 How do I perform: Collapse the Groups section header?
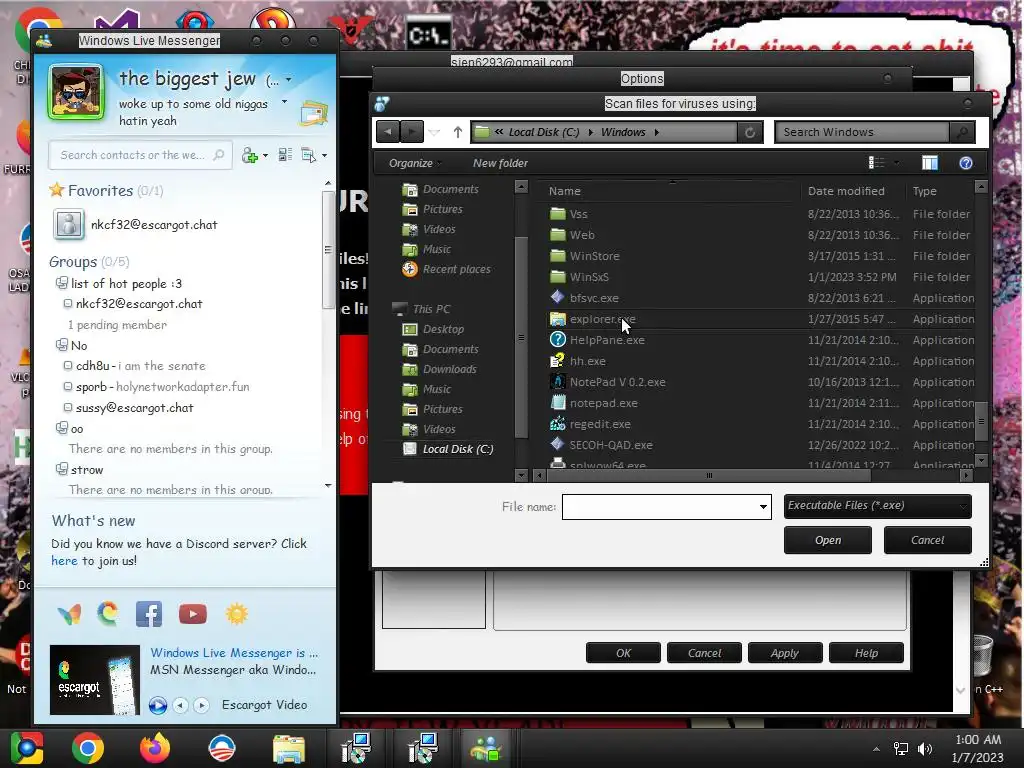pos(89,262)
